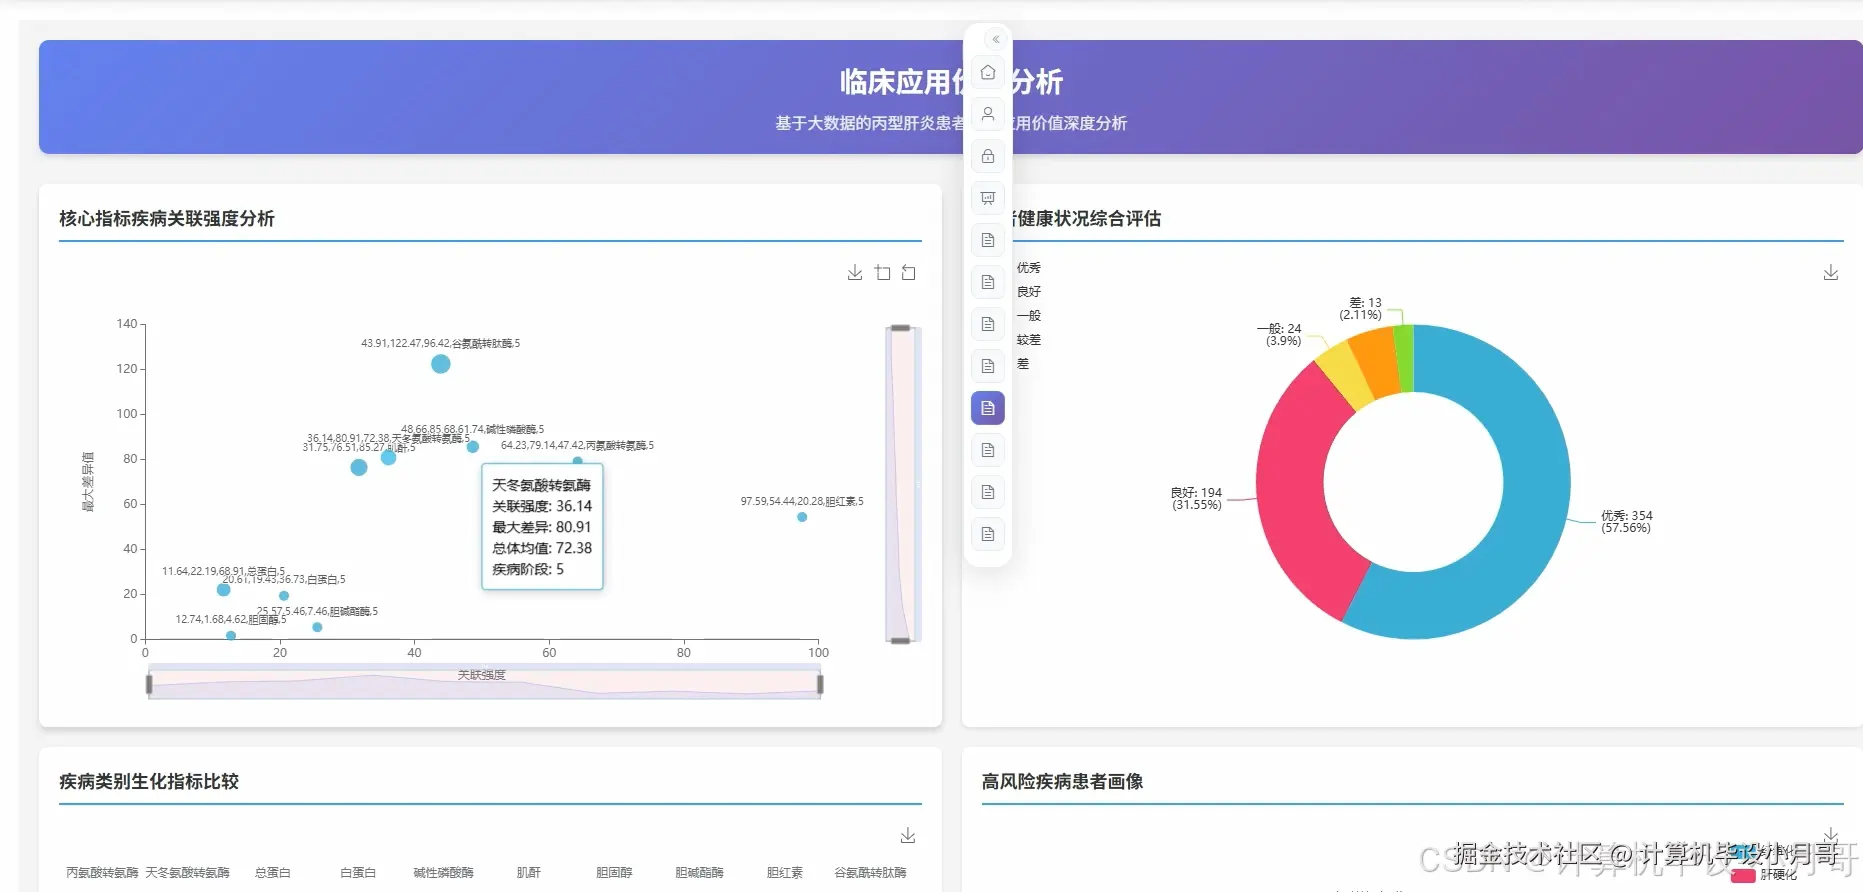Click the first document icon below the presentation icon

tap(988, 240)
